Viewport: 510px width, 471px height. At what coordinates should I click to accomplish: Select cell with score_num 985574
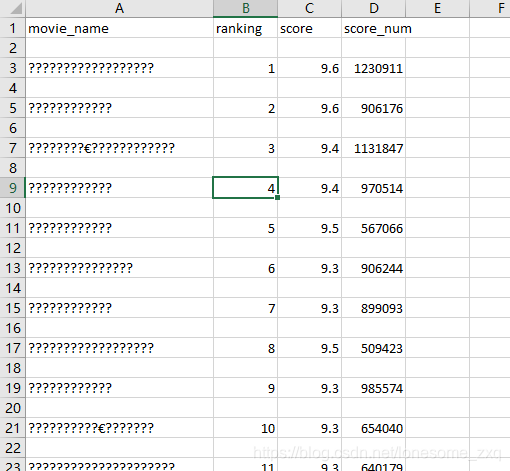click(x=373, y=388)
